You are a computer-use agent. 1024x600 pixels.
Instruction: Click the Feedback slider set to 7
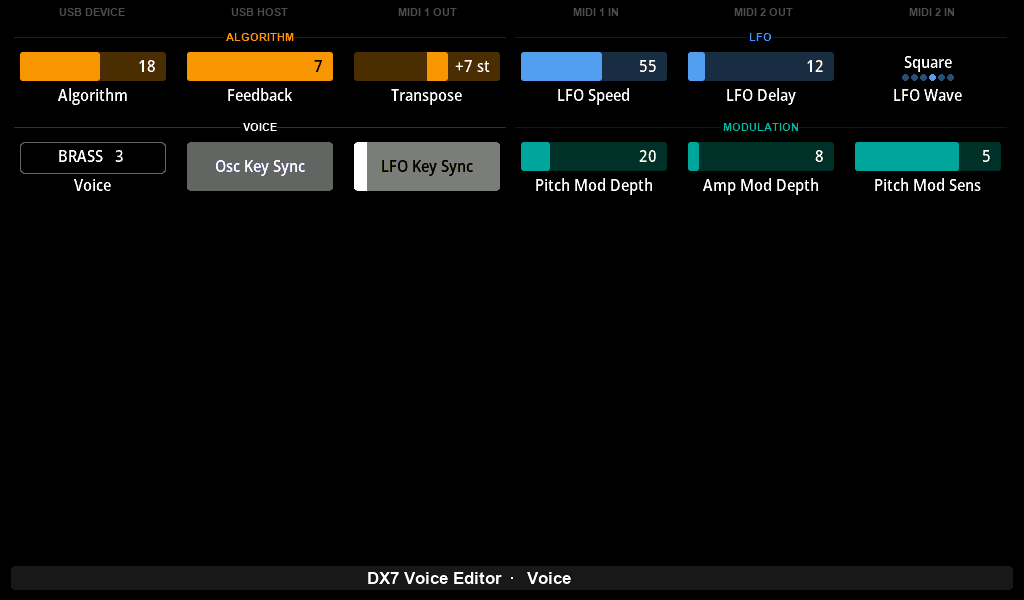(x=260, y=67)
